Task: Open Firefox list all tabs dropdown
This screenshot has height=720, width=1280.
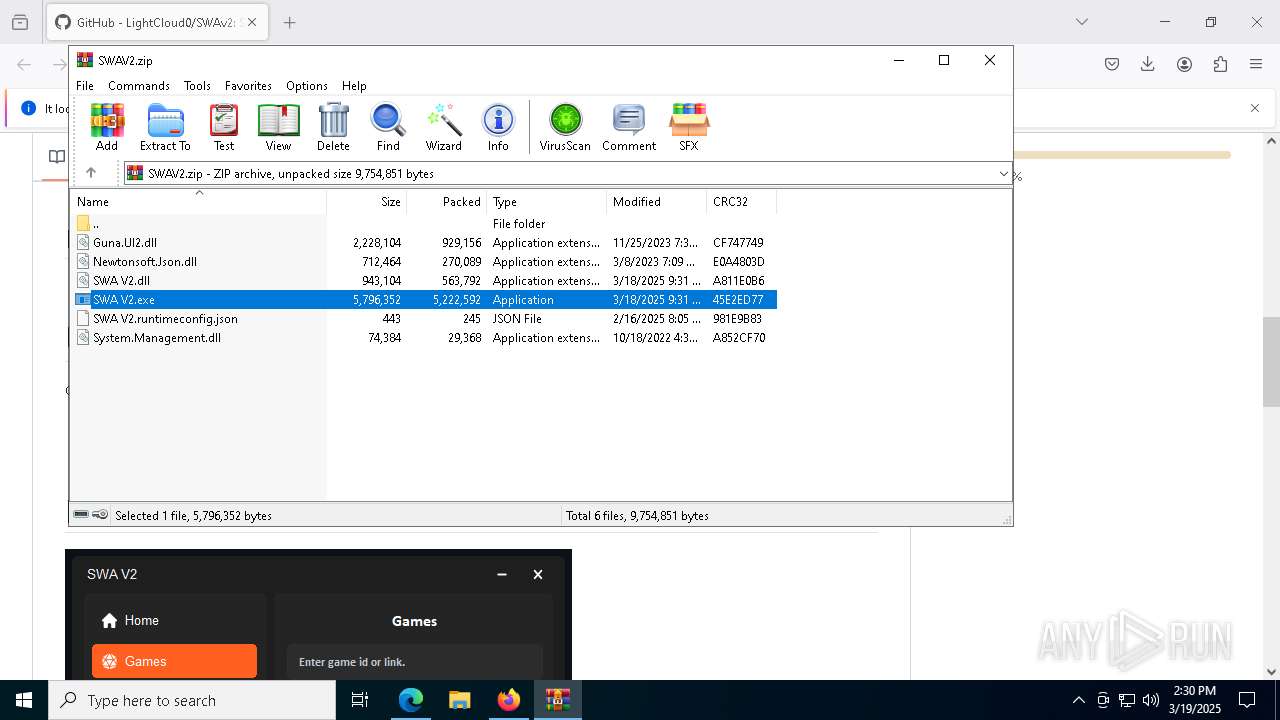Action: [x=1081, y=22]
